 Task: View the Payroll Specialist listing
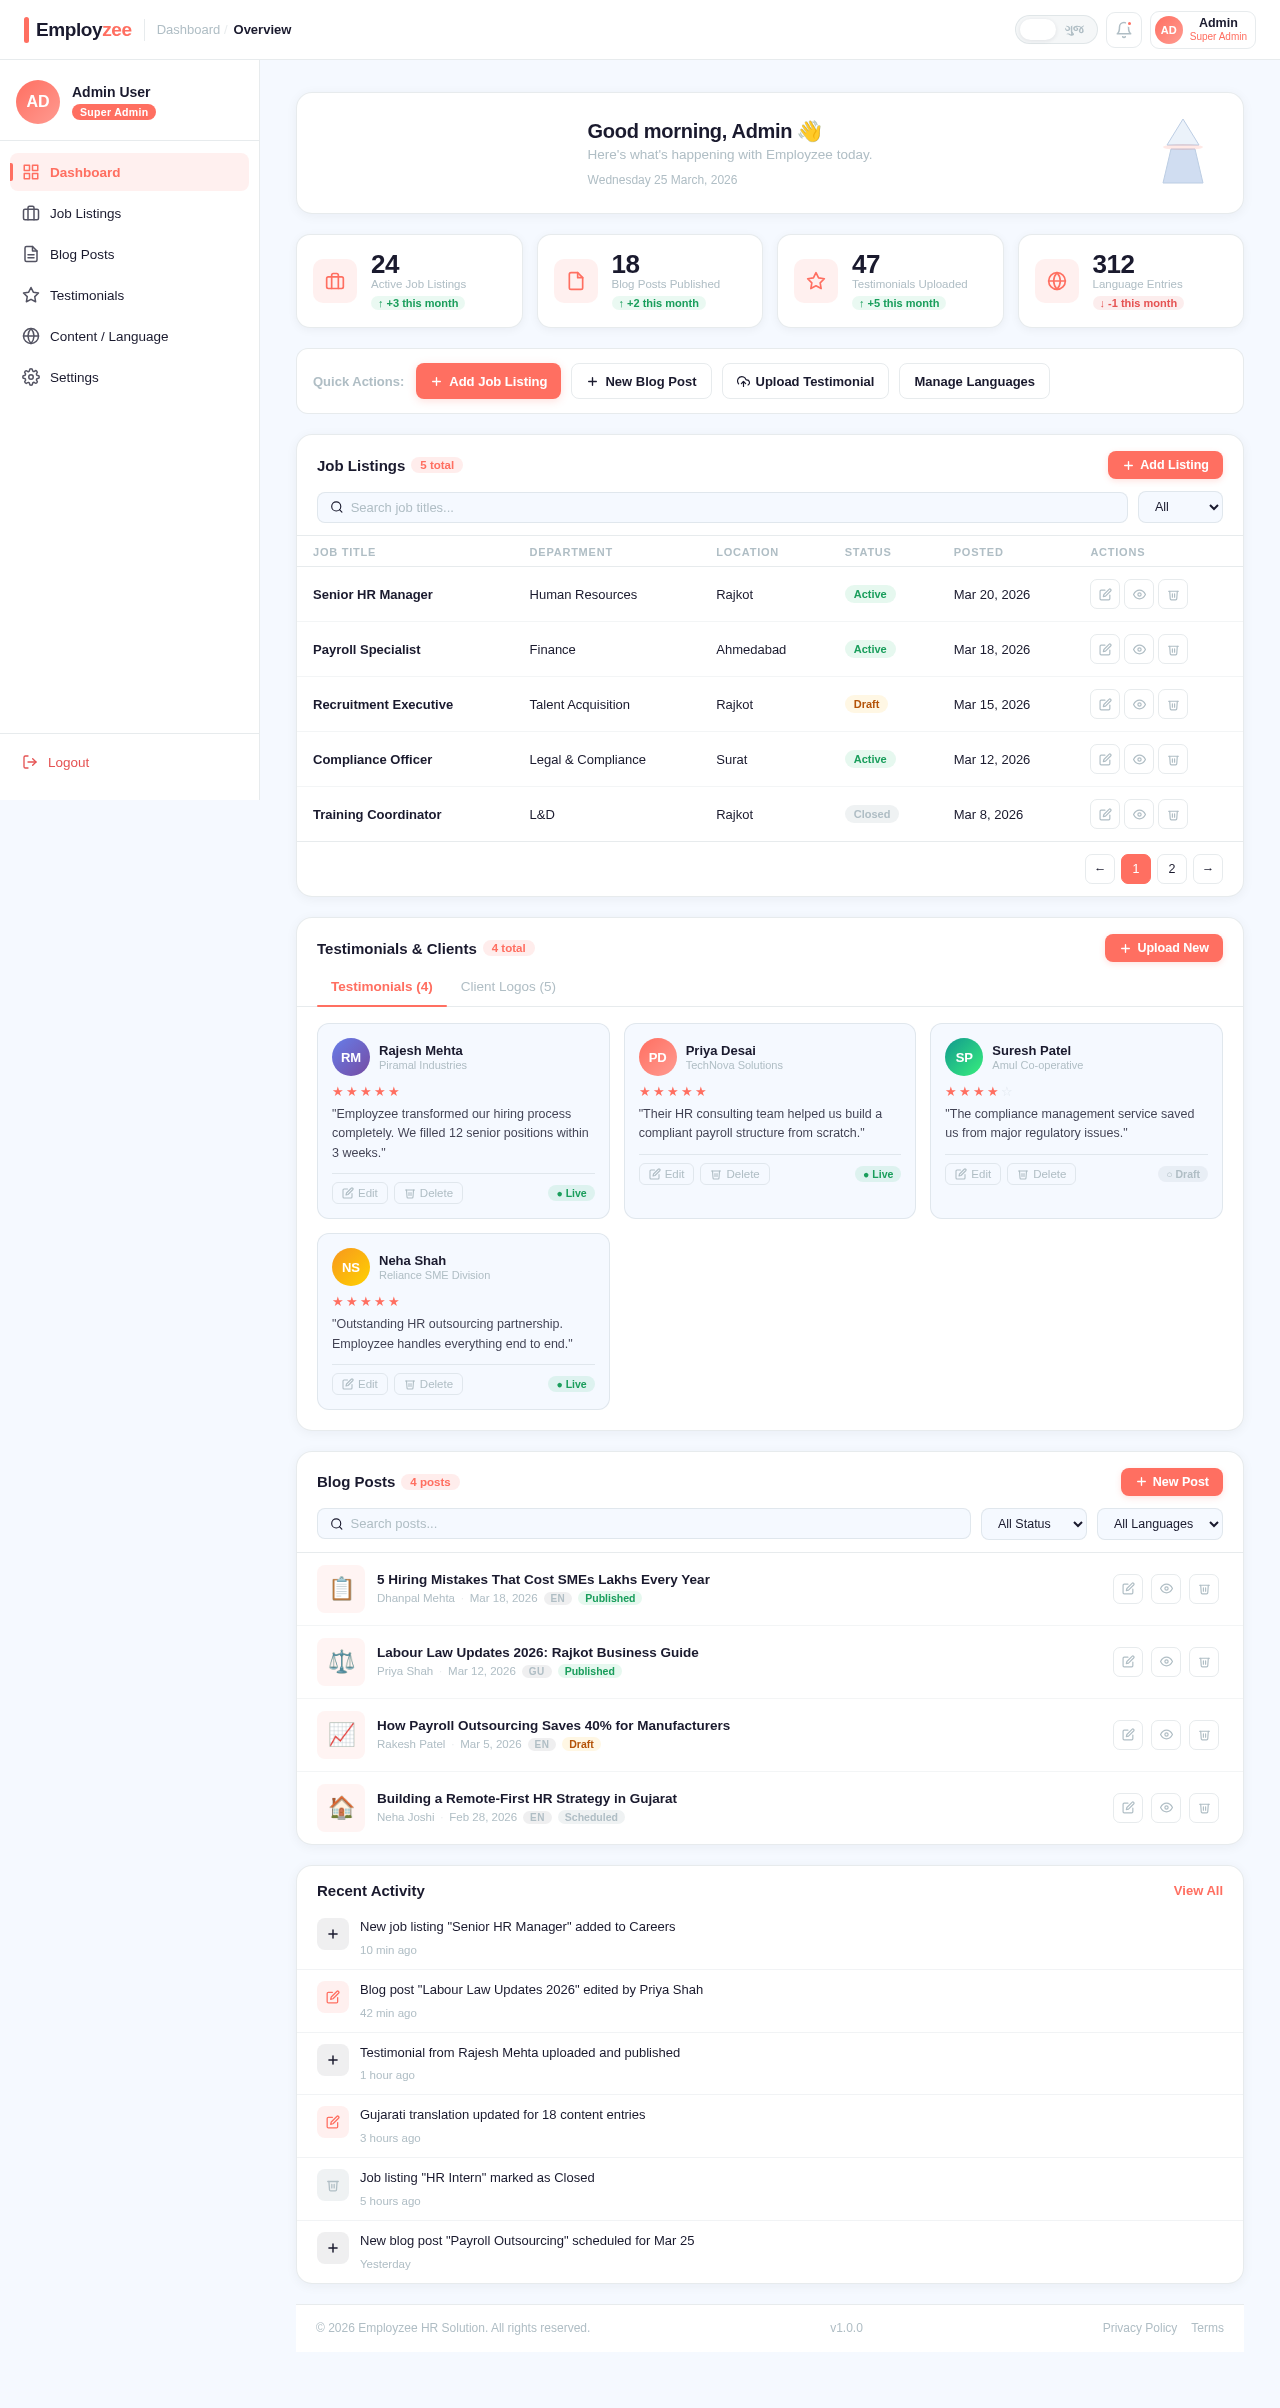pyautogui.click(x=1139, y=649)
